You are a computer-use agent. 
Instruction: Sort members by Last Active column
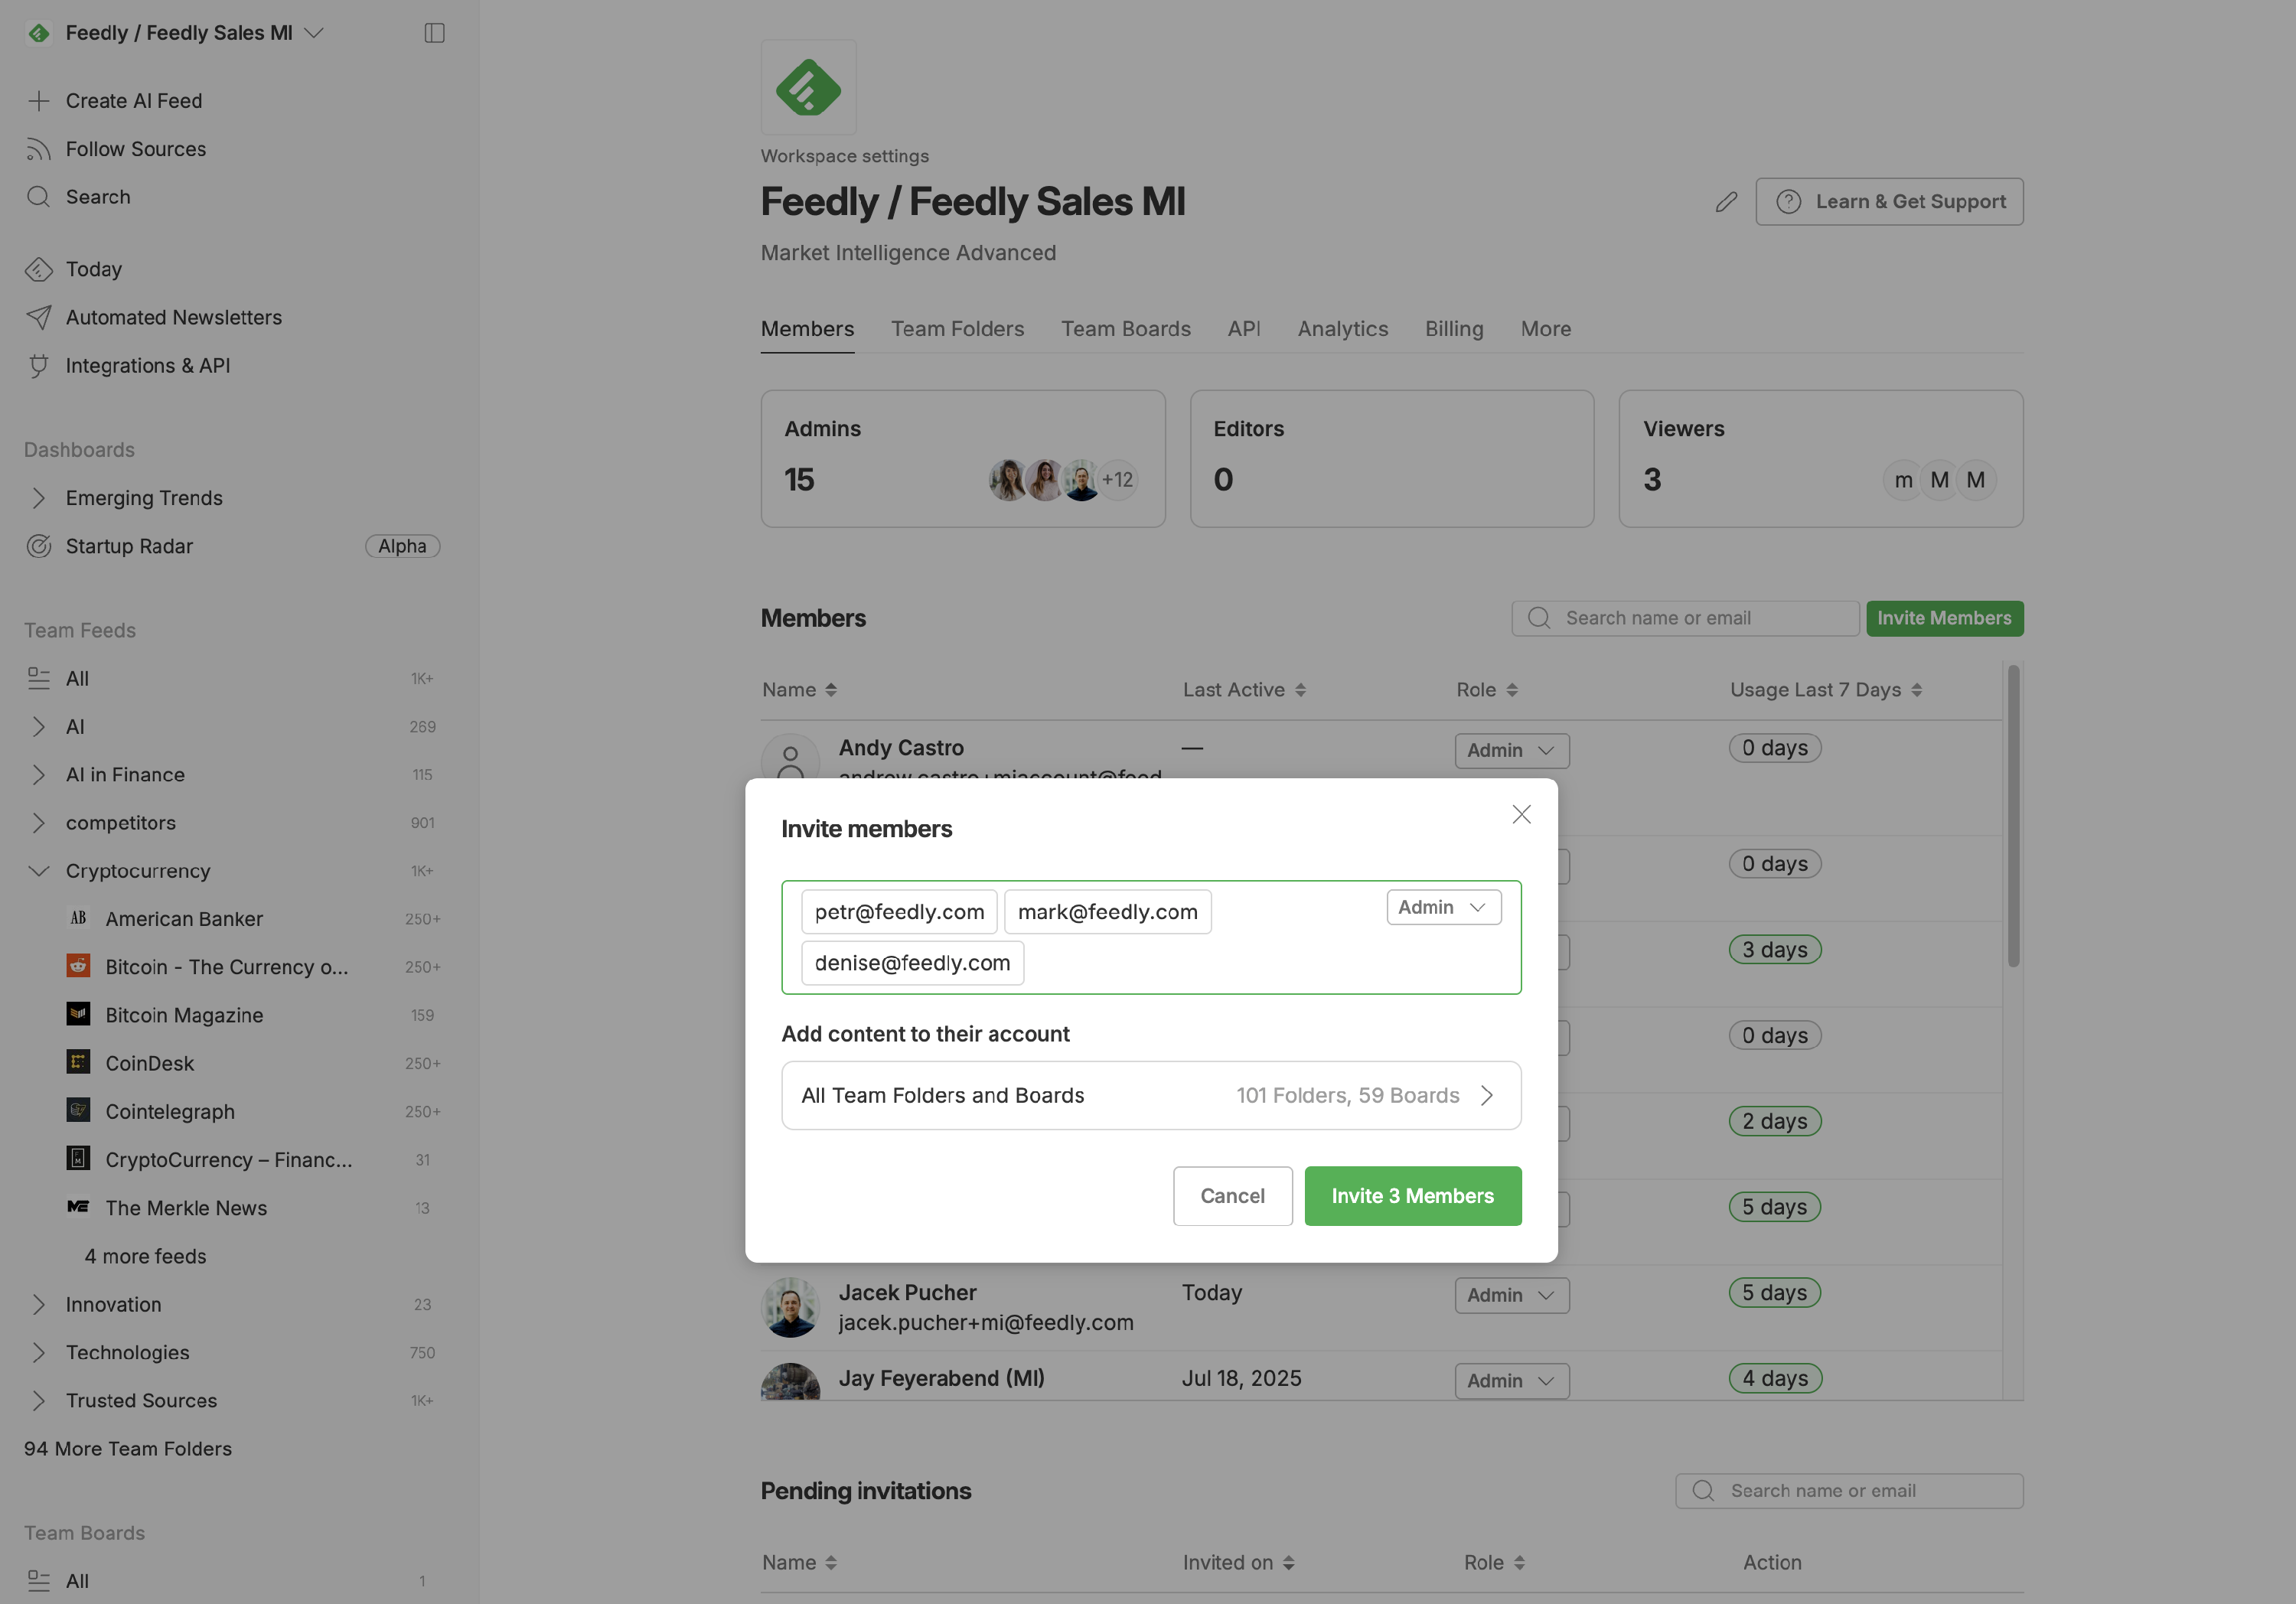point(1244,690)
